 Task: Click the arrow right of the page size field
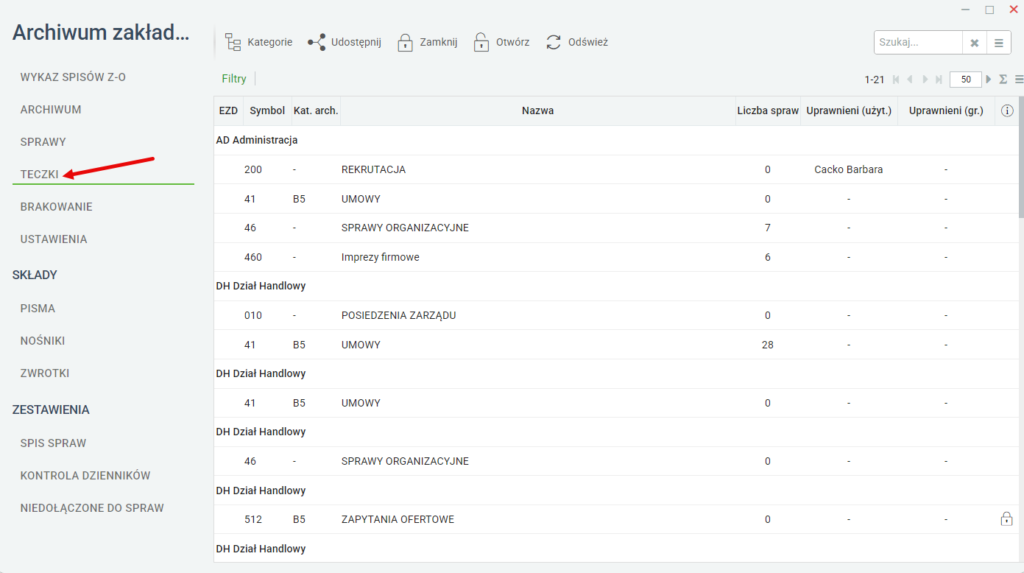[x=988, y=80]
